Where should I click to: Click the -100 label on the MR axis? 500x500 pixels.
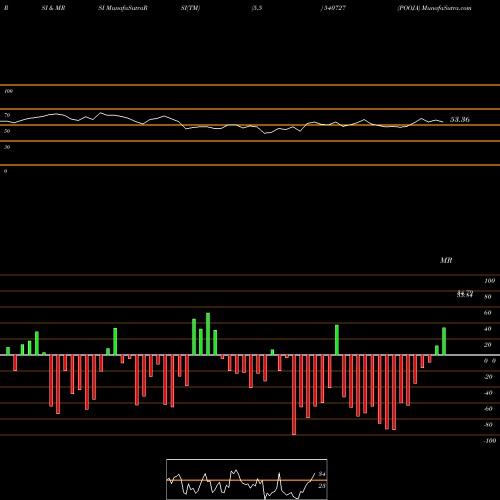coord(490,441)
